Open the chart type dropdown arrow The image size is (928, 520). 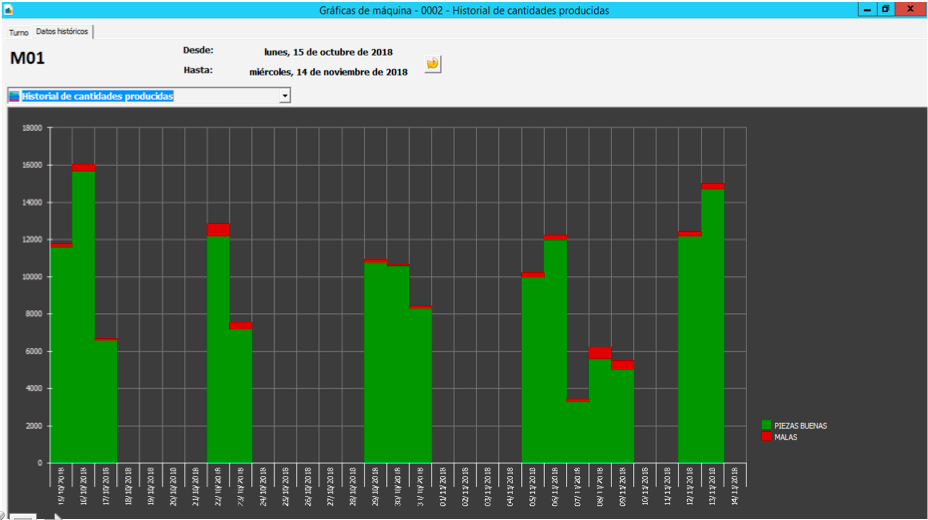point(285,96)
